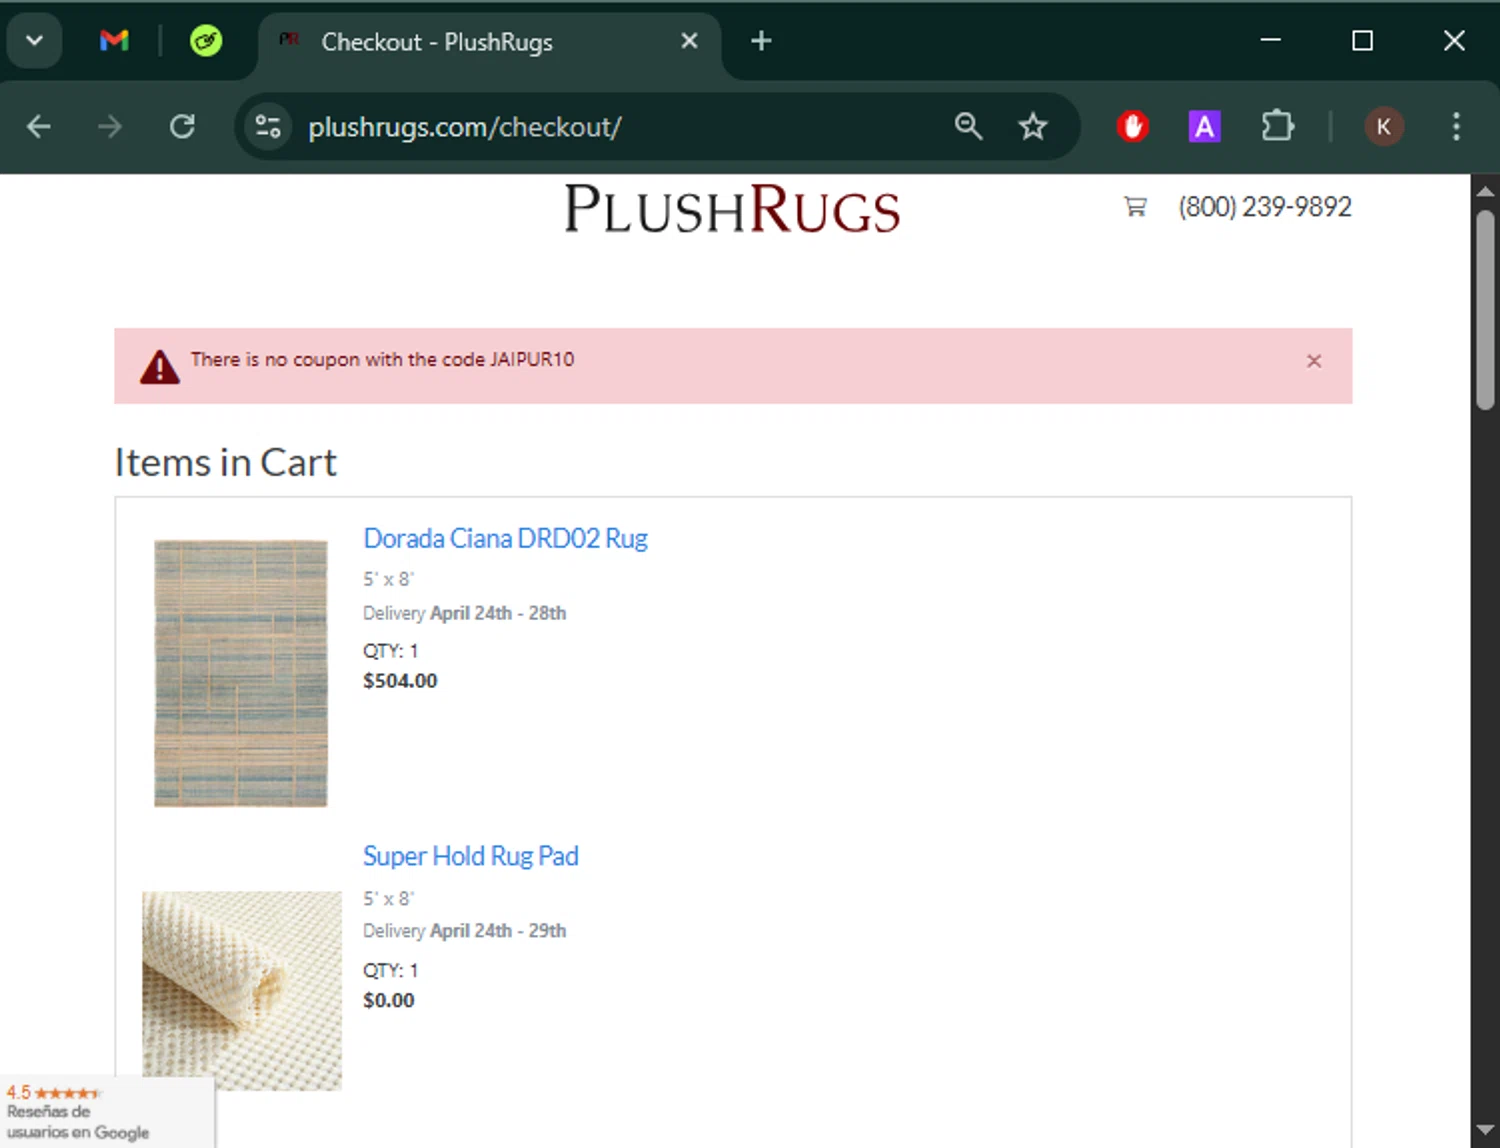Open the K profile avatar
This screenshot has height=1148, width=1500.
[x=1384, y=127]
